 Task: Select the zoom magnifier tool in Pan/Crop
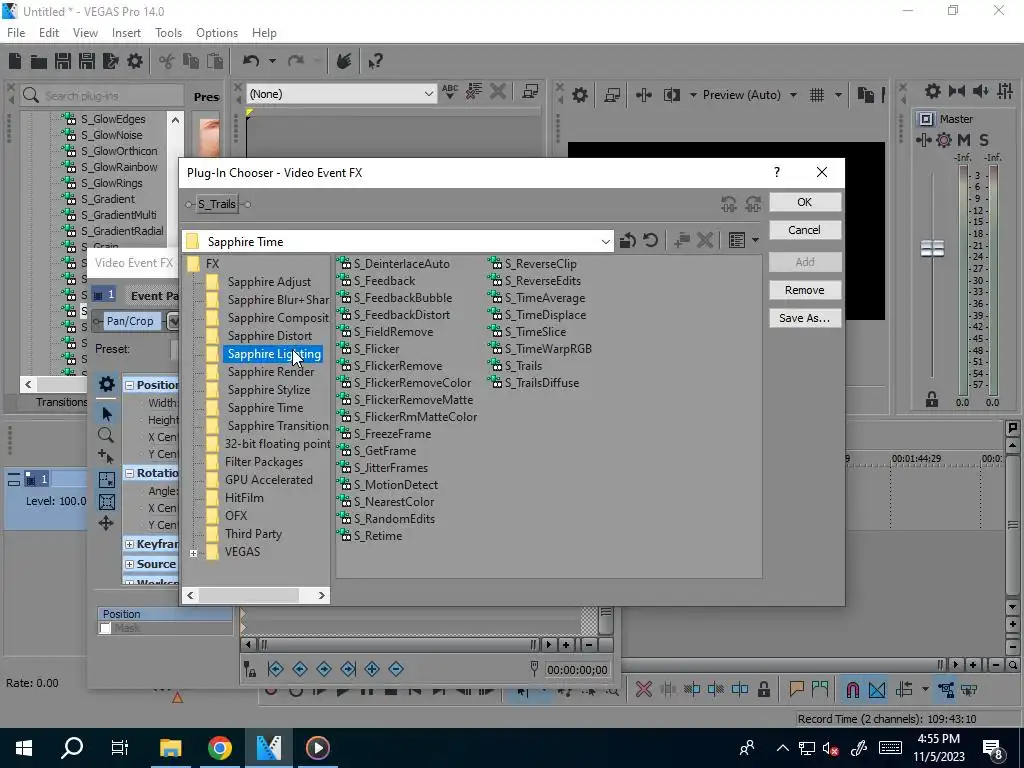106,435
